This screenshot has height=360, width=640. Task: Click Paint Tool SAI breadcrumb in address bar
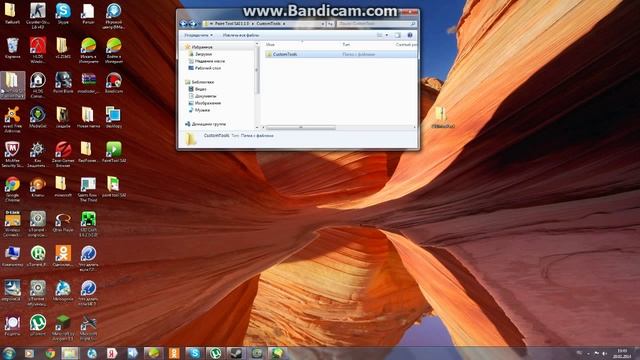click(232, 24)
